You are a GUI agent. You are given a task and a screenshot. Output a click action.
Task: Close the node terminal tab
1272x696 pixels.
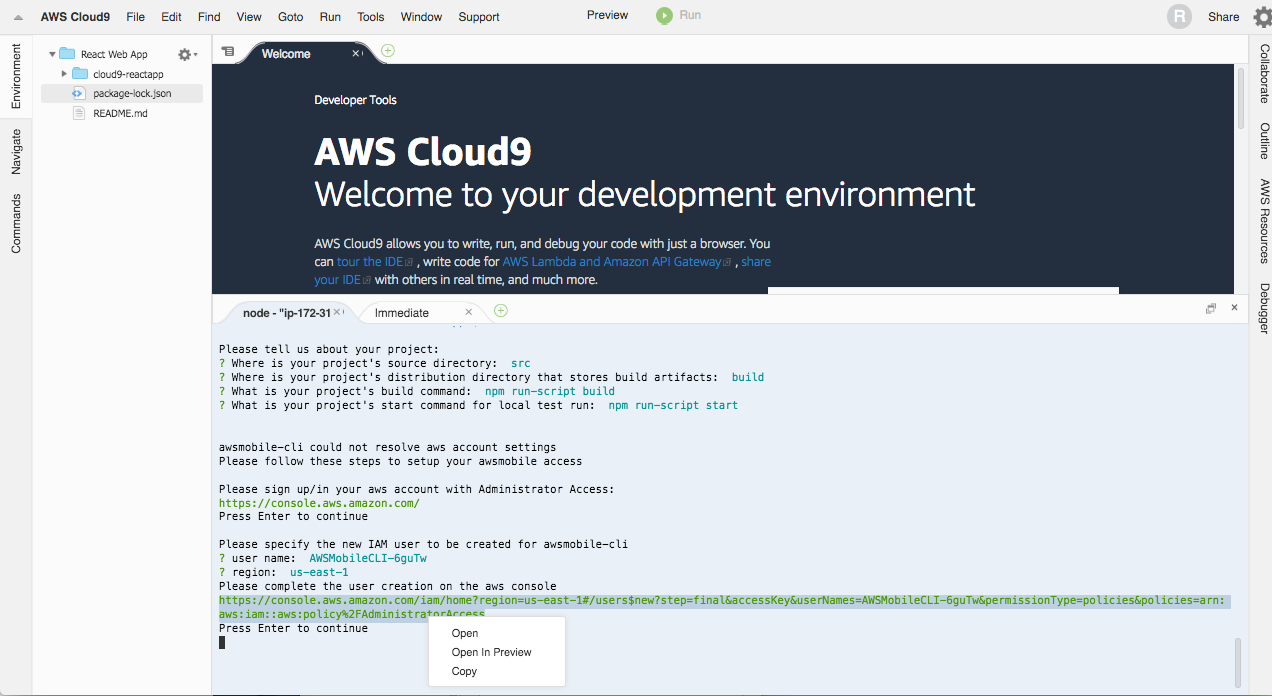[x=337, y=312]
